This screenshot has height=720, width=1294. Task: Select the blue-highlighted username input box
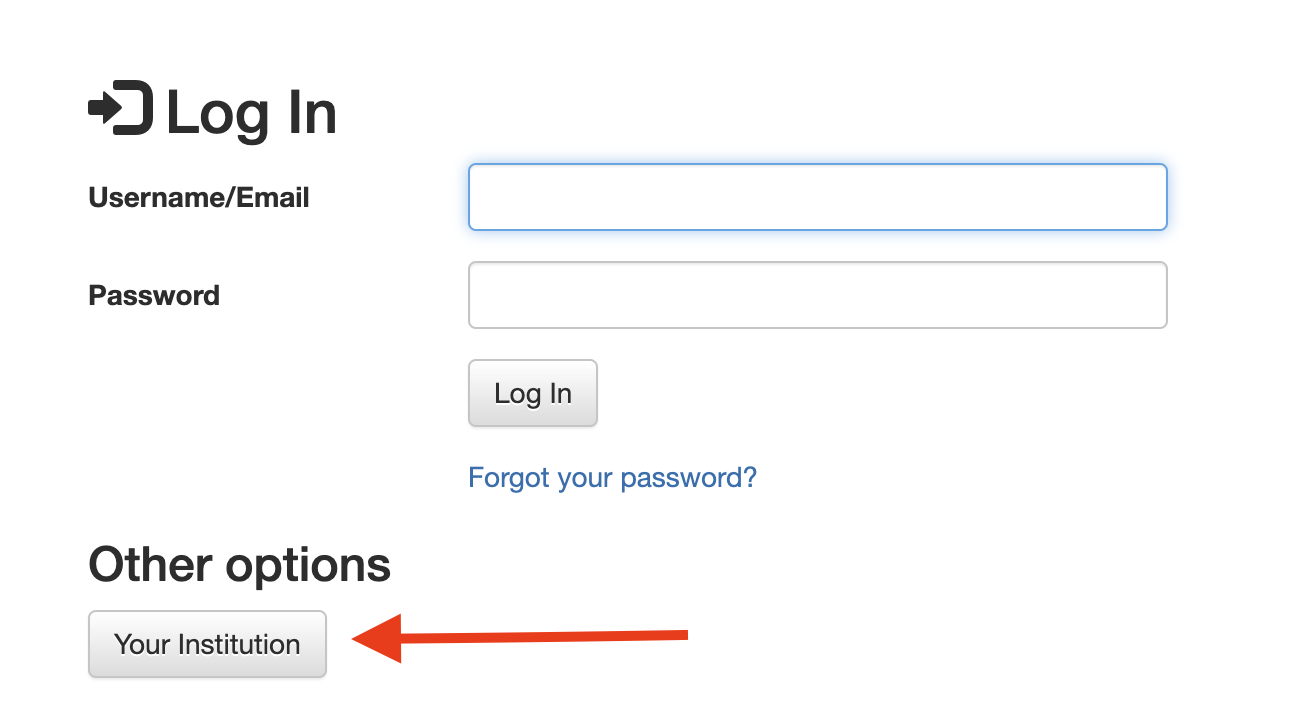[x=818, y=197]
